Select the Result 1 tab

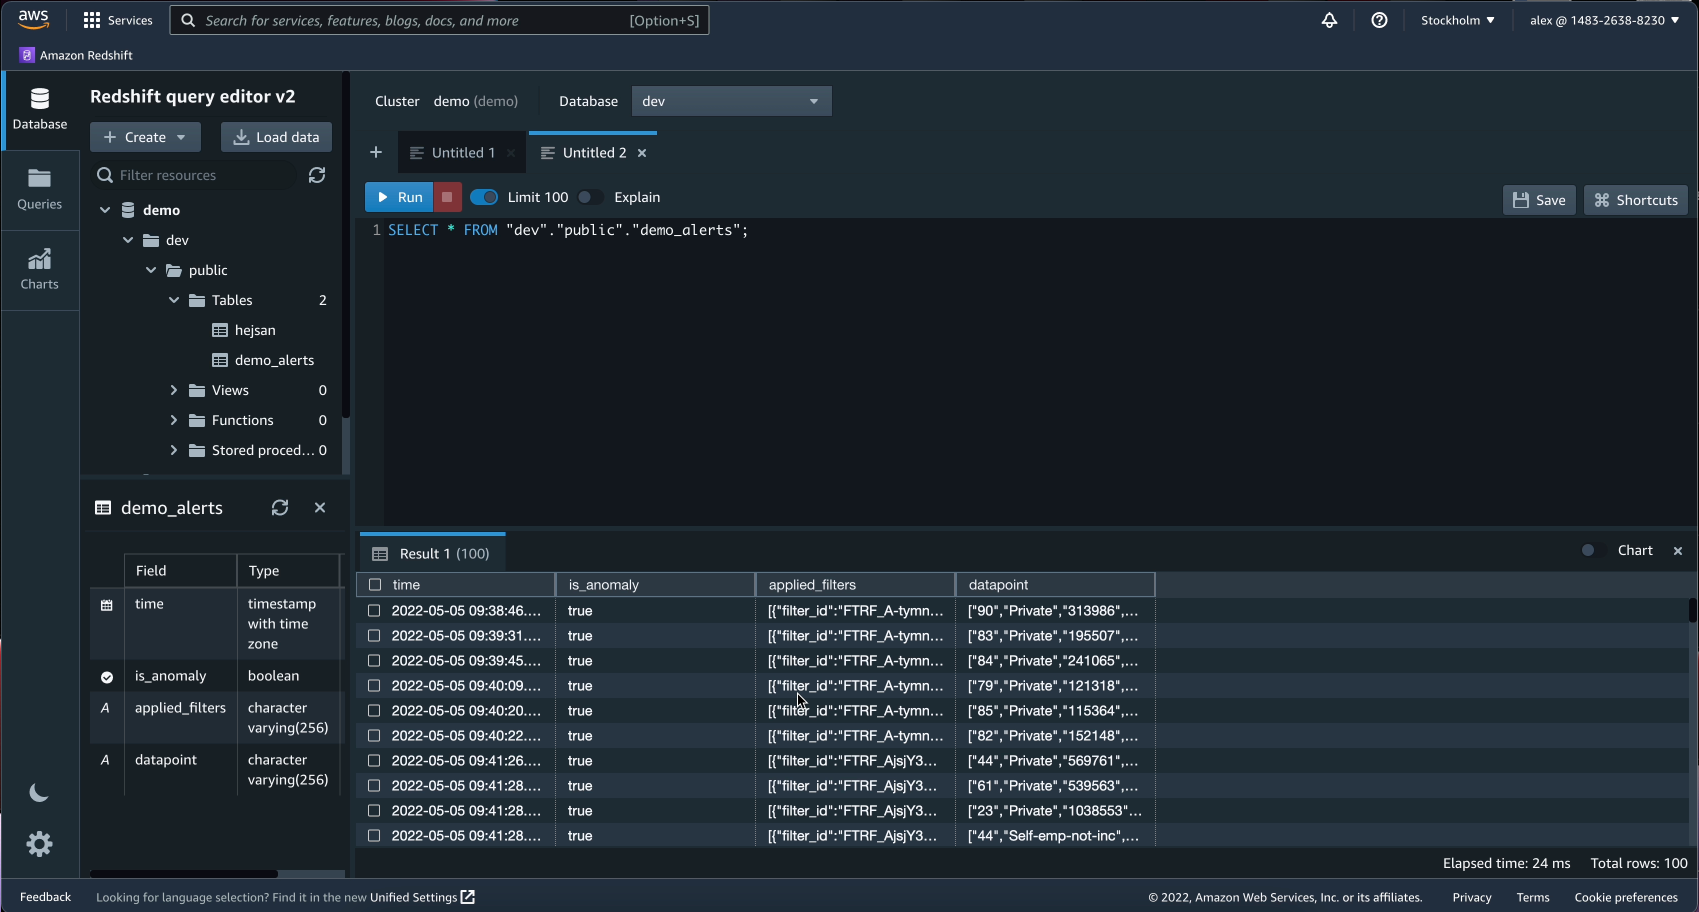tap(432, 554)
